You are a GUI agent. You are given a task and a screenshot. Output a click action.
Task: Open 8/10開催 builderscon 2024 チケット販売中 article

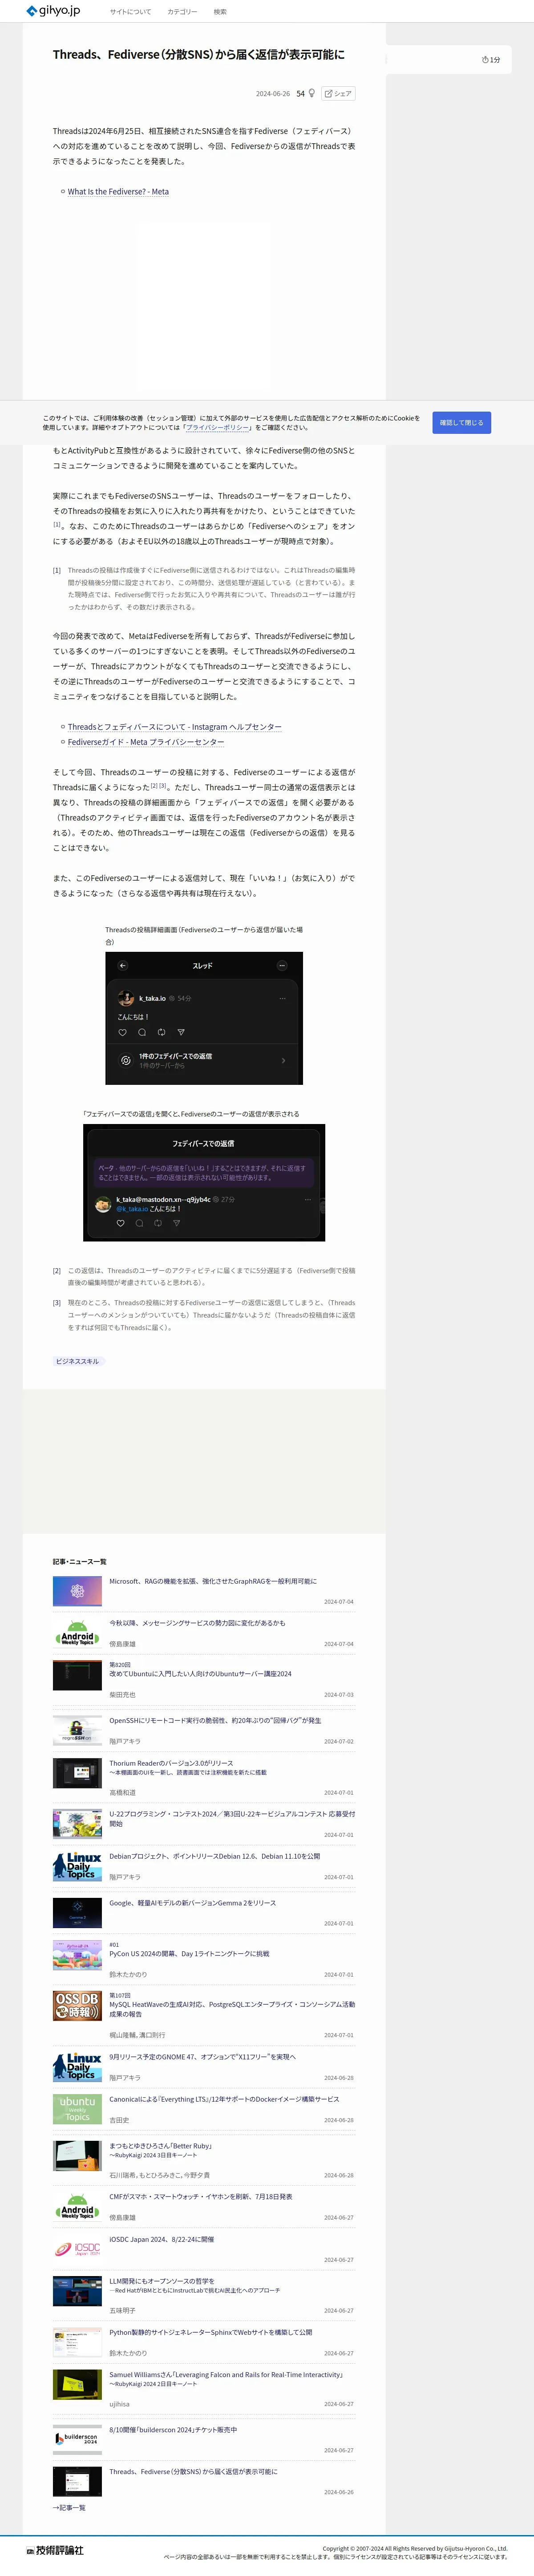point(173,2429)
